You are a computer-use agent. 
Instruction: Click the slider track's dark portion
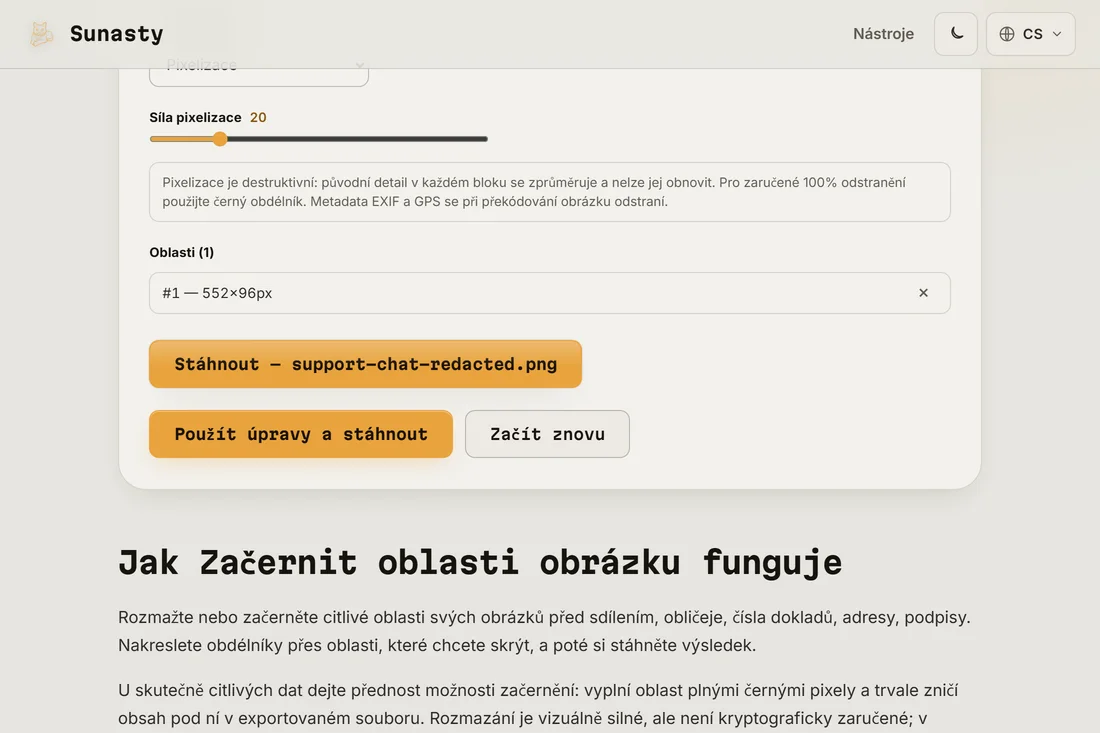pyautogui.click(x=358, y=139)
